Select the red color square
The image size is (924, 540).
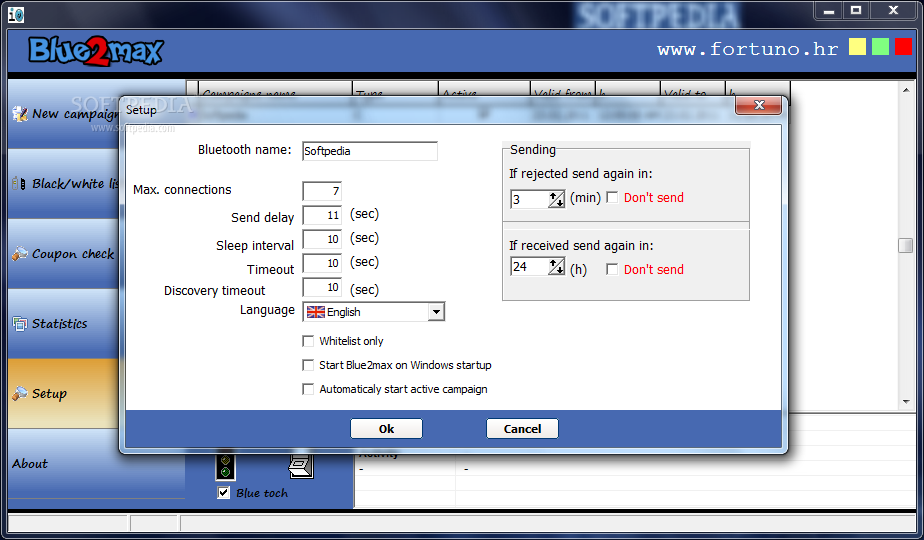(903, 47)
